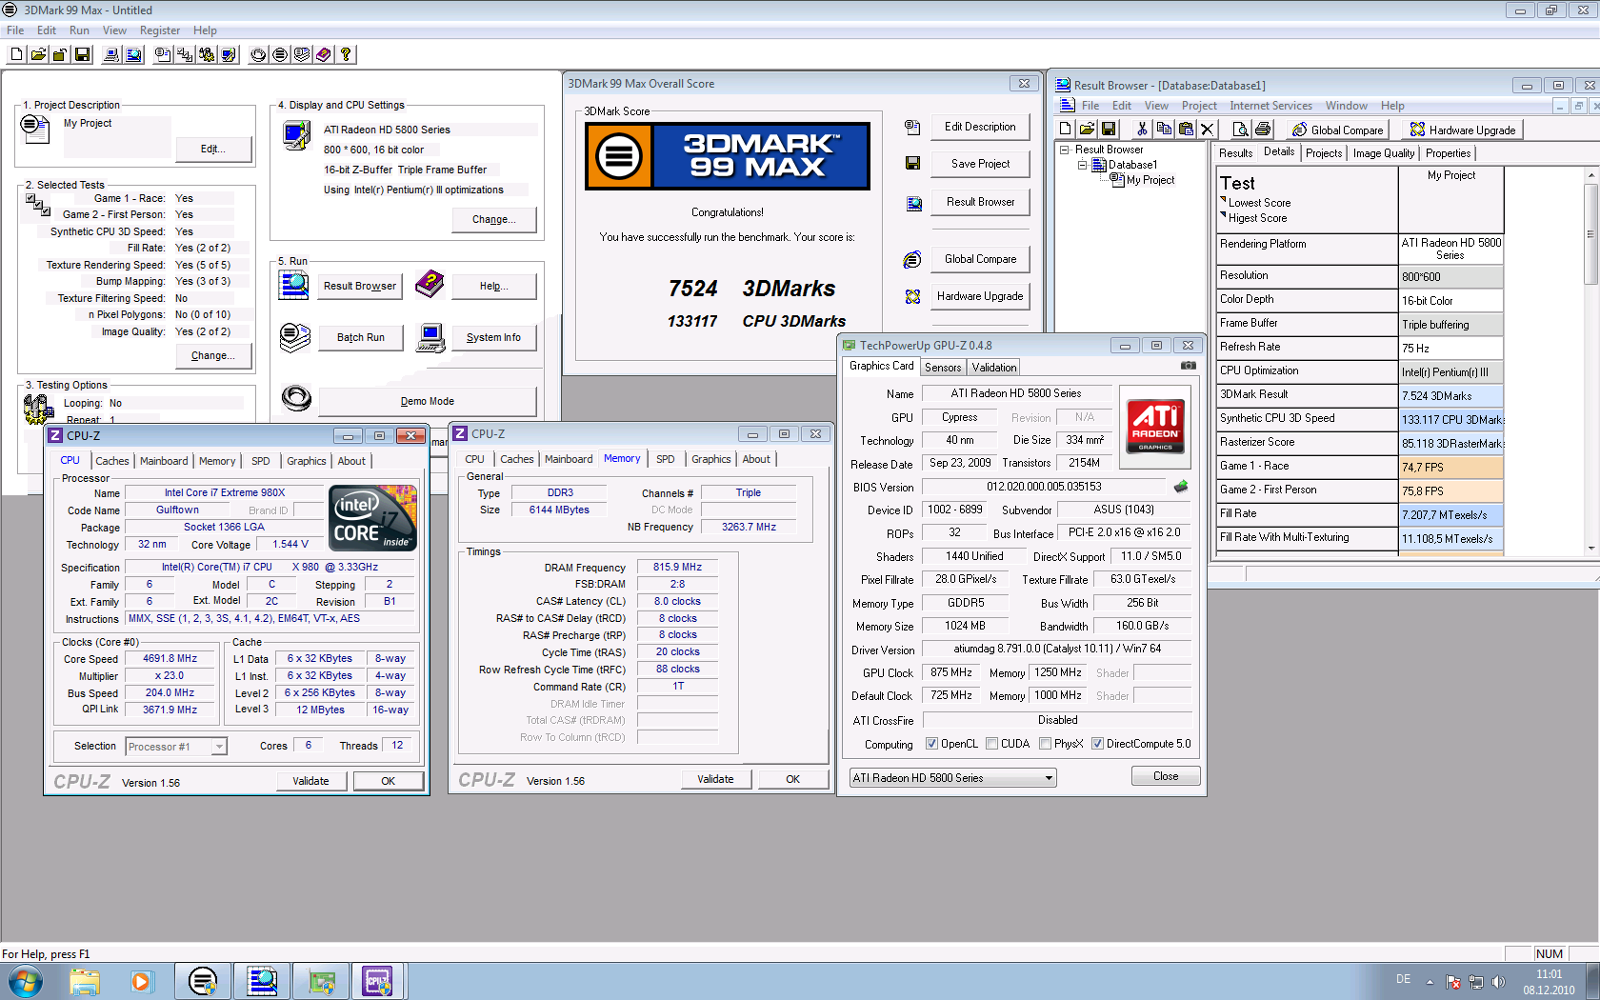The width and height of the screenshot is (1600, 1000).
Task: Click the purple help book toolbar icon
Action: point(323,55)
